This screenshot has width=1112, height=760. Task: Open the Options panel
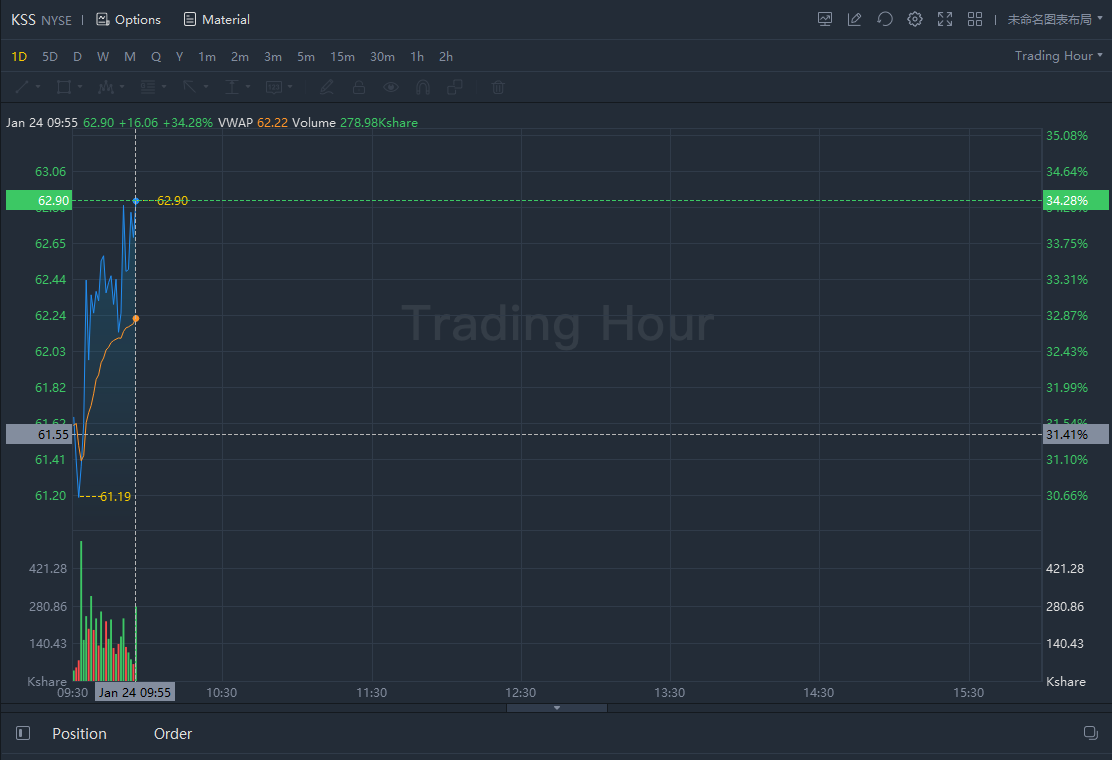tap(128, 19)
